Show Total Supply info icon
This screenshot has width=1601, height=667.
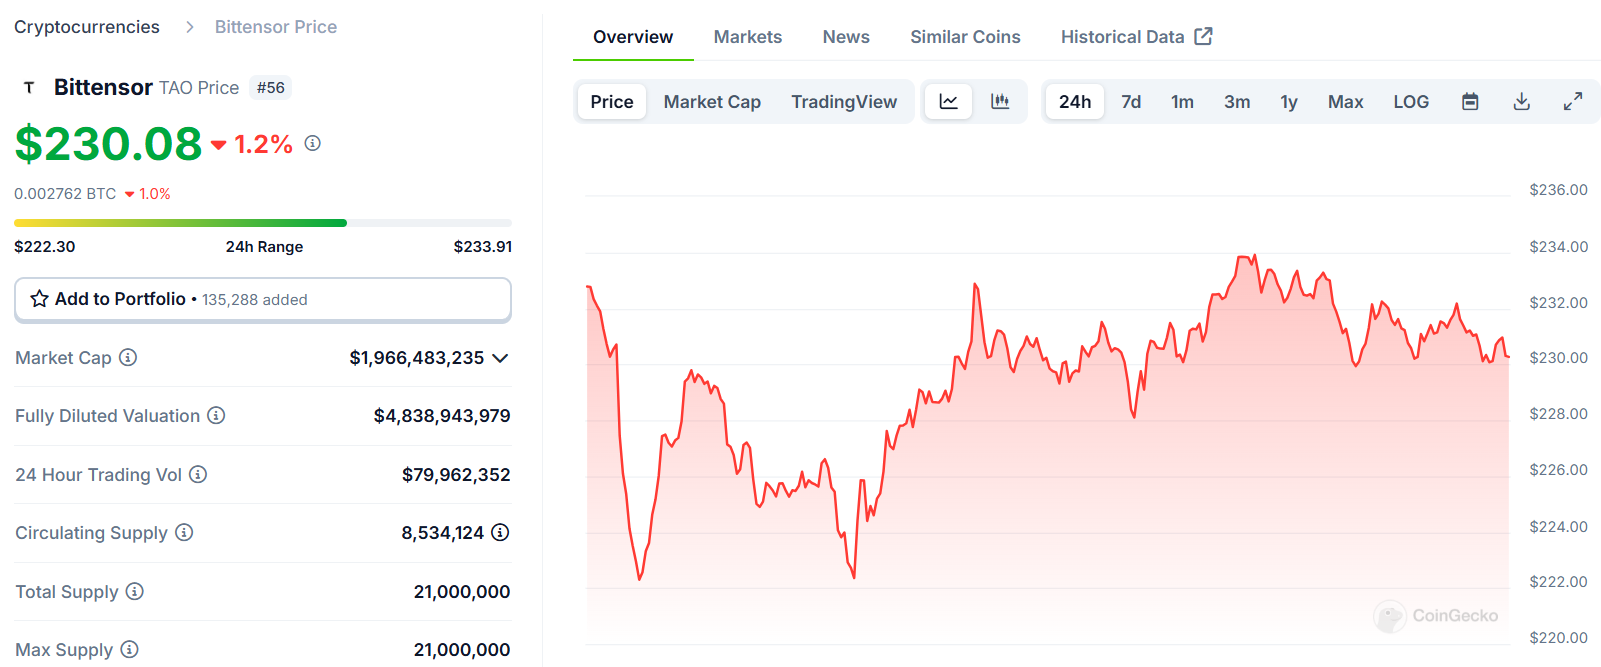click(135, 591)
